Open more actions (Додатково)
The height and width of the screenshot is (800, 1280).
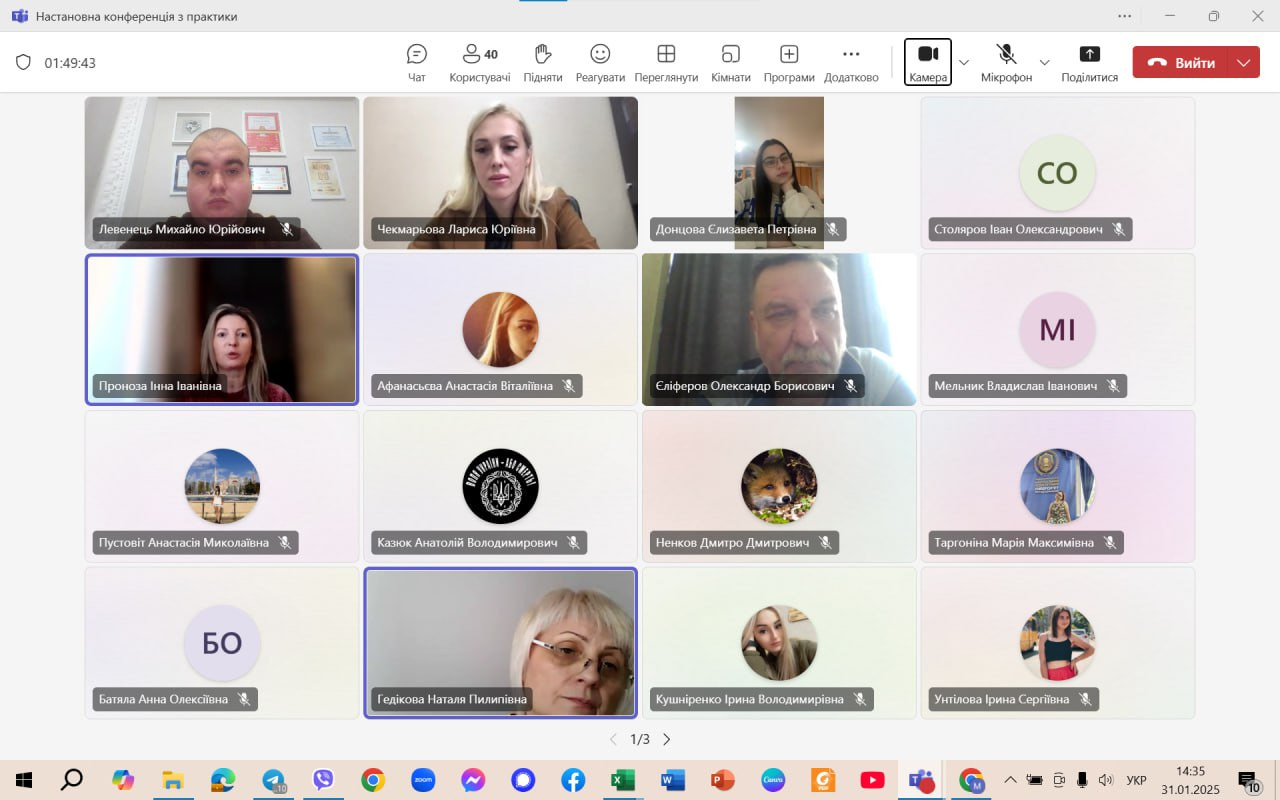(x=851, y=63)
